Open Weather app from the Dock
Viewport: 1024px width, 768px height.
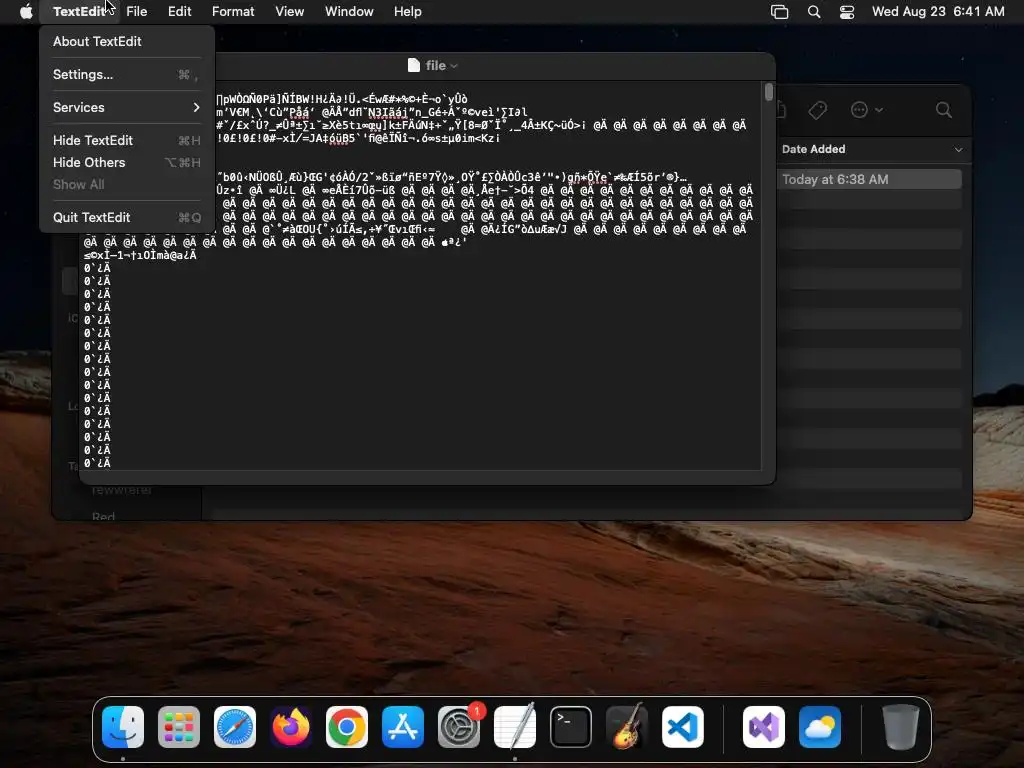(x=820, y=727)
